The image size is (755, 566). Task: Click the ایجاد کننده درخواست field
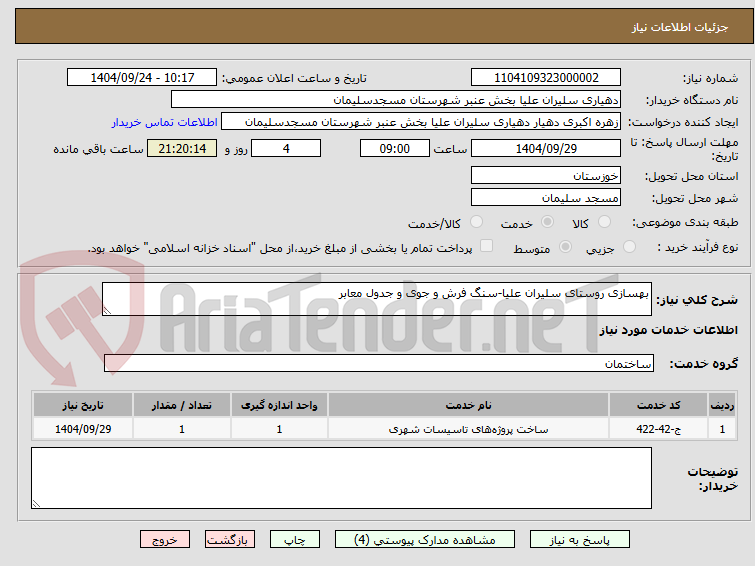click(421, 122)
